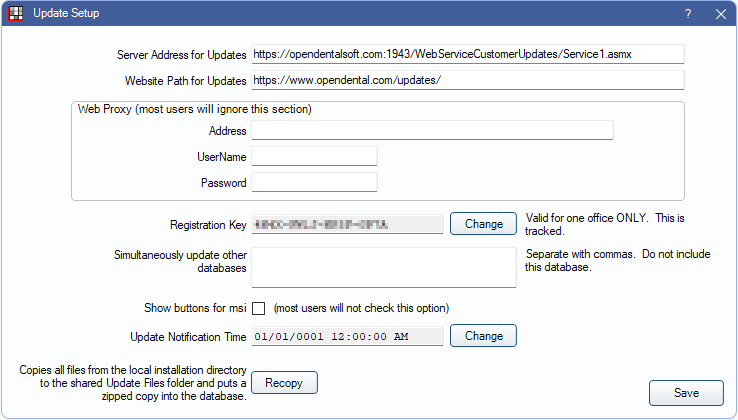The width and height of the screenshot is (738, 420).
Task: Focus the Website Path for Updates field
Action: point(467,79)
